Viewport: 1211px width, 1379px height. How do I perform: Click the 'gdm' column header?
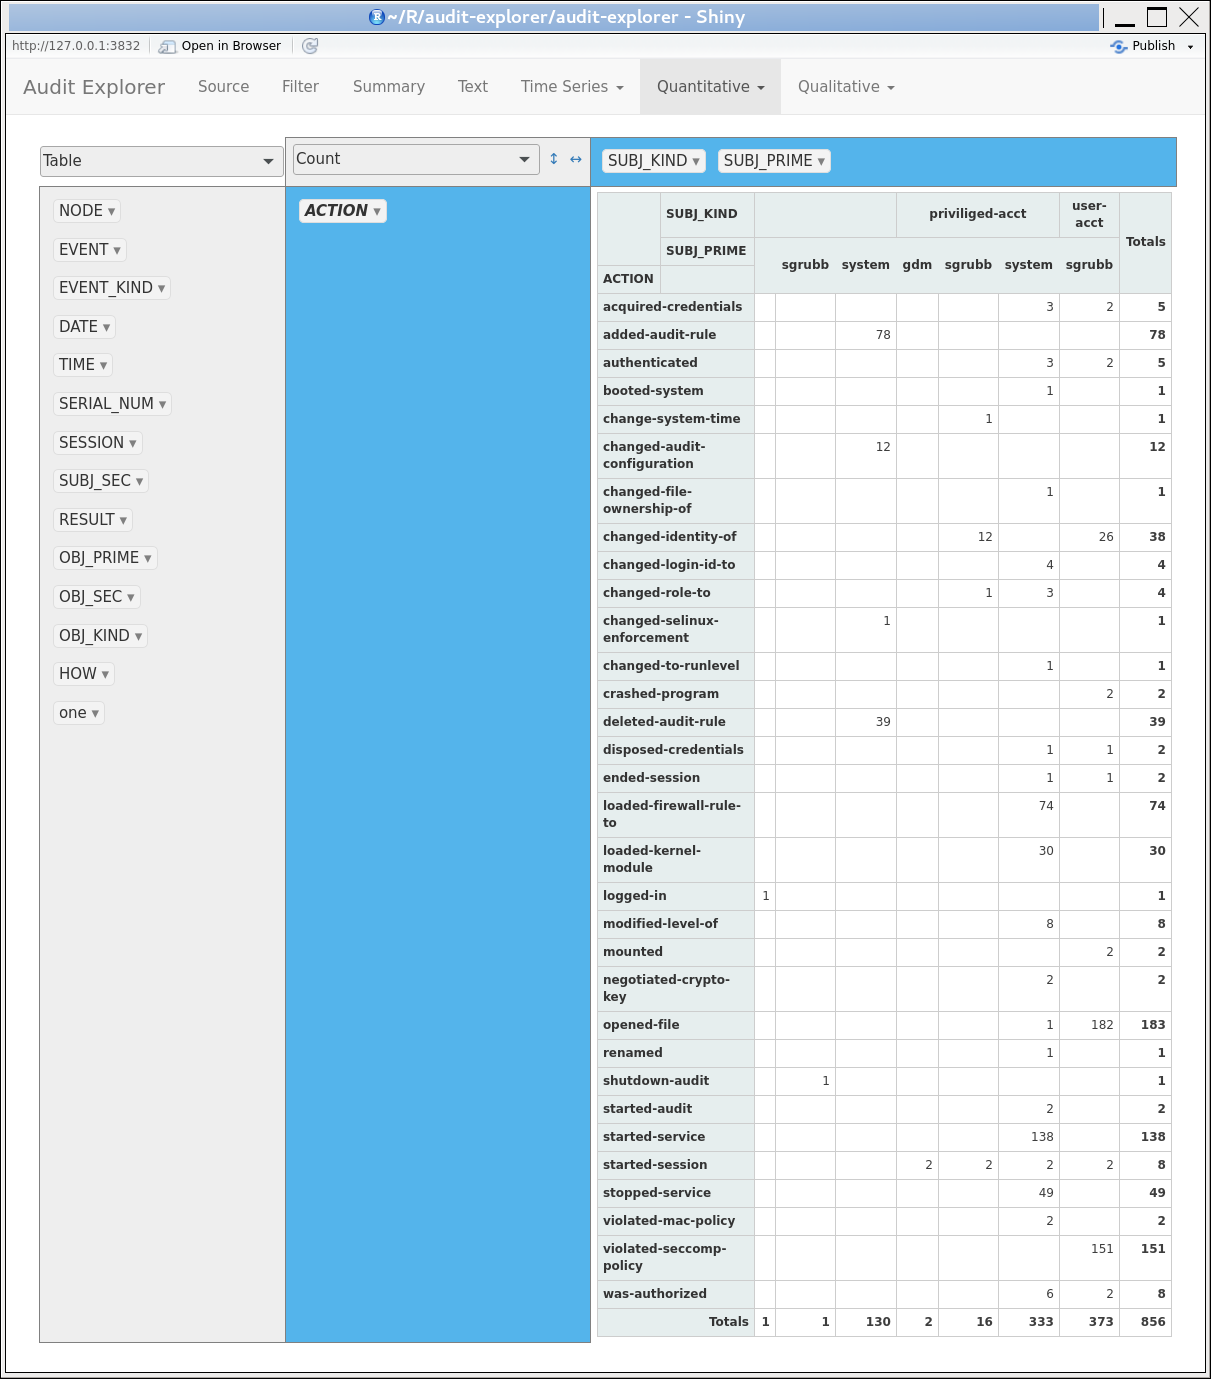point(917,265)
